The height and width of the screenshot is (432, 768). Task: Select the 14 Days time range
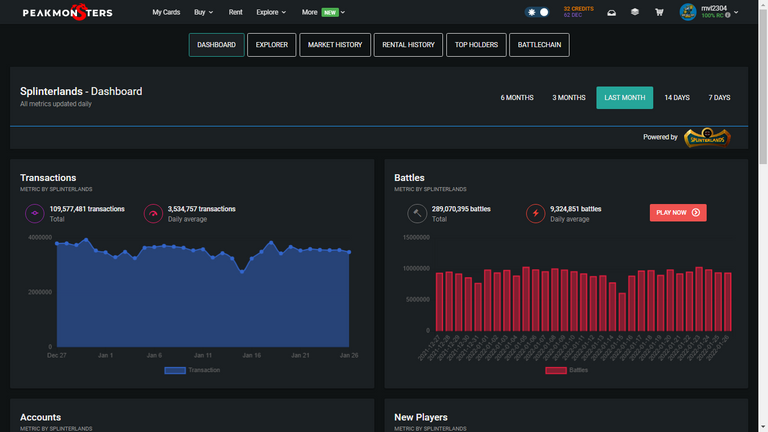click(x=677, y=98)
